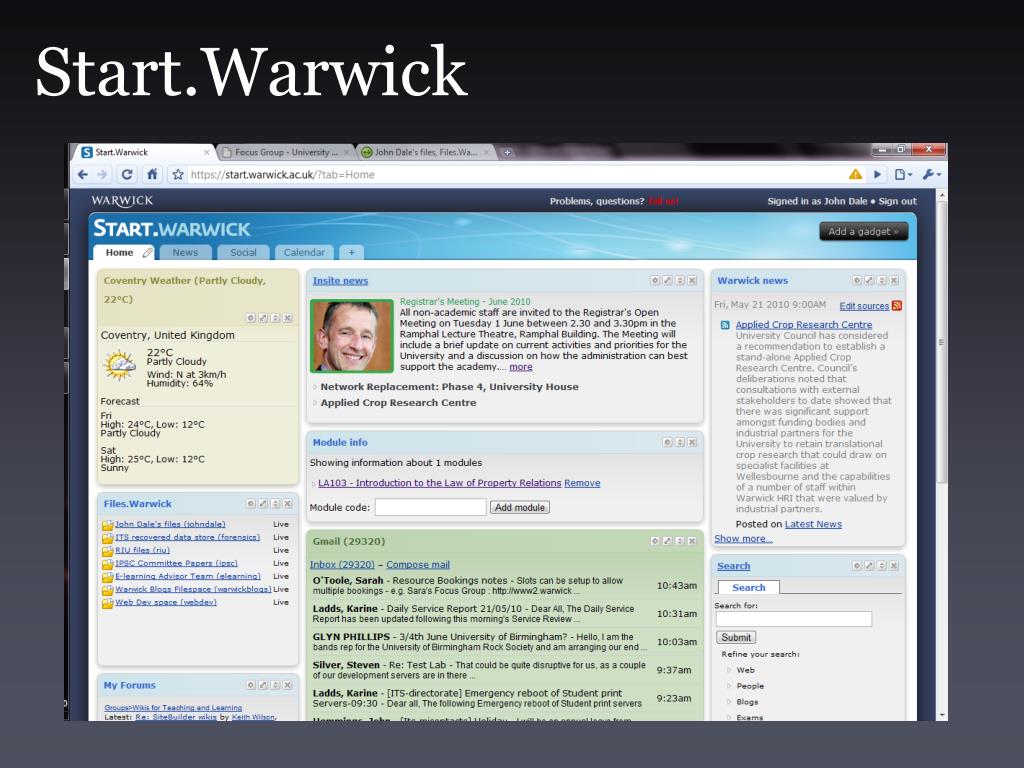This screenshot has height=768, width=1024.
Task: Close the Coventry Weather gadget
Action: point(287,318)
